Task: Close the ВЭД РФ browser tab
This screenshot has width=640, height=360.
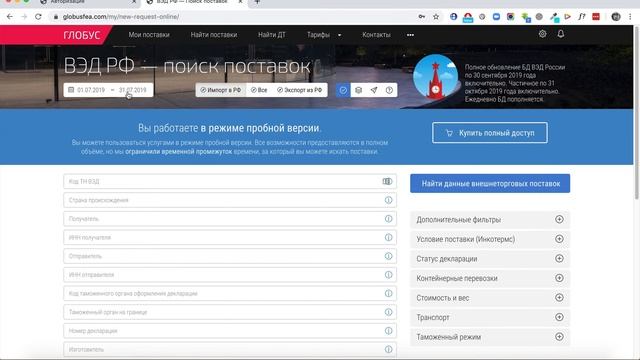Action: 240,2
